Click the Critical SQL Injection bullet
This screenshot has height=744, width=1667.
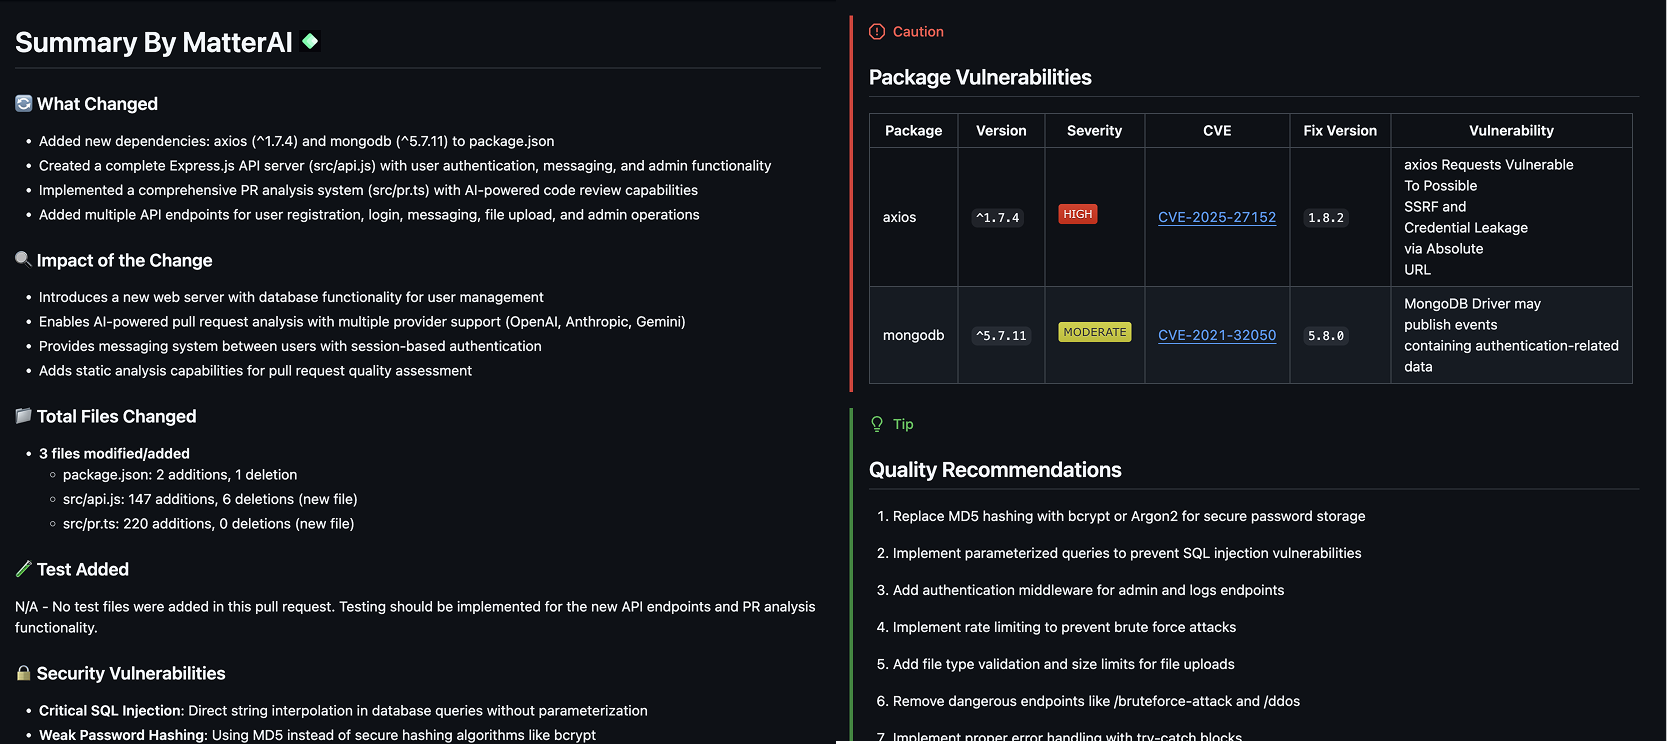(343, 710)
